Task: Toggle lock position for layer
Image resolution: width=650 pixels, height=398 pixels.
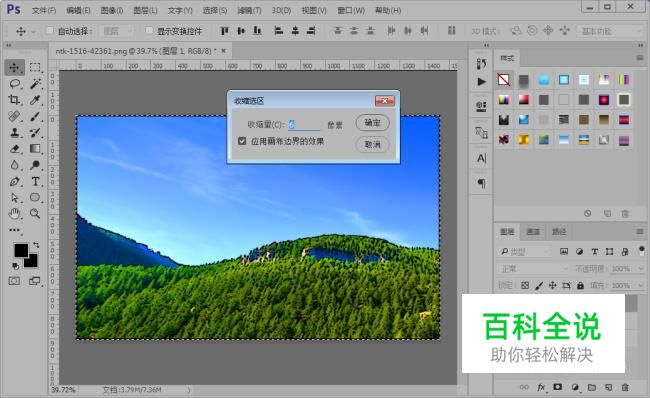Action: click(553, 285)
